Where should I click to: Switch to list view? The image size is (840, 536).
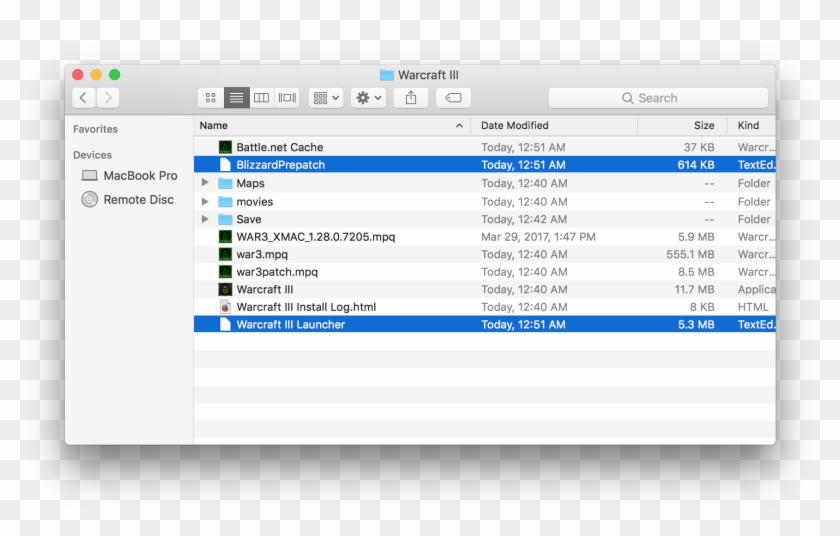coord(236,98)
